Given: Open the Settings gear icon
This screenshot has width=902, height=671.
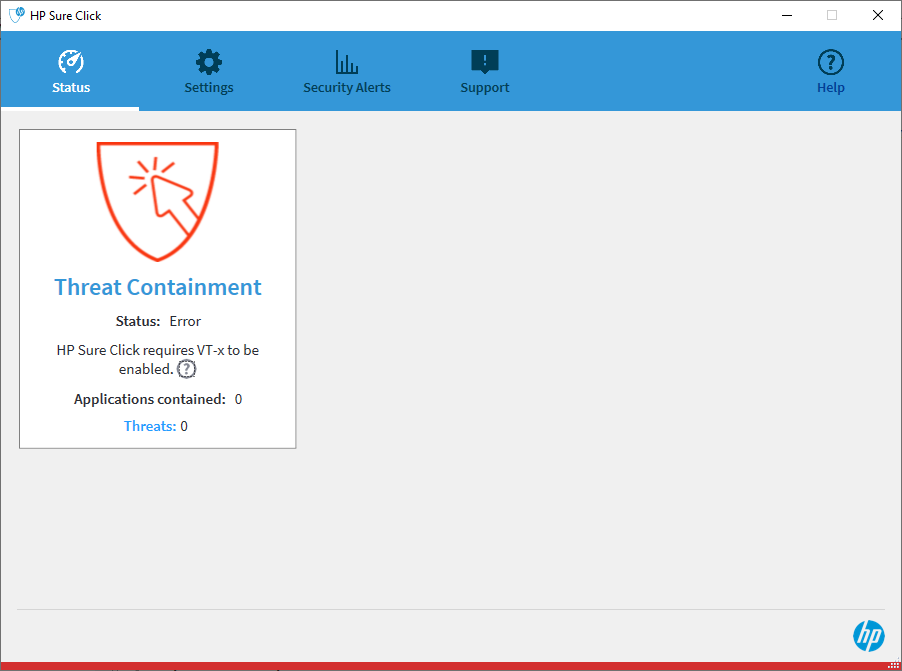Looking at the screenshot, I should coord(208,62).
